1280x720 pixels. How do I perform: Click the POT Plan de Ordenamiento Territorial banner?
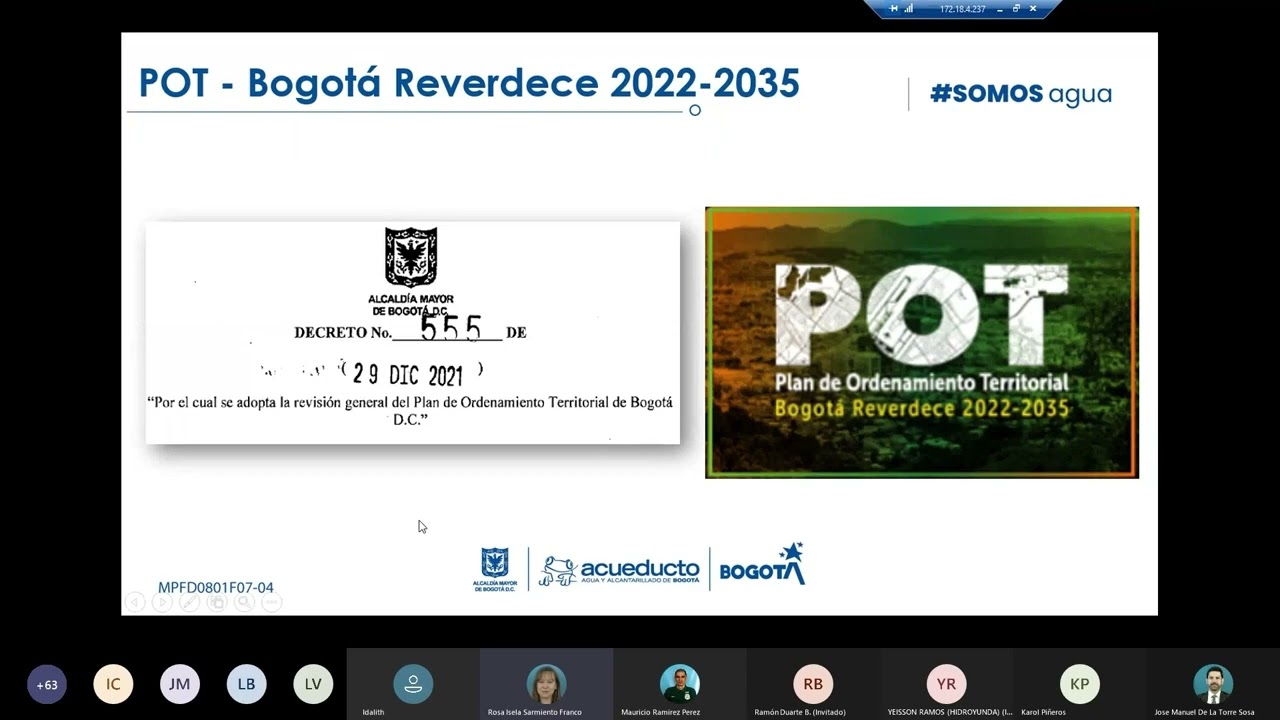922,343
